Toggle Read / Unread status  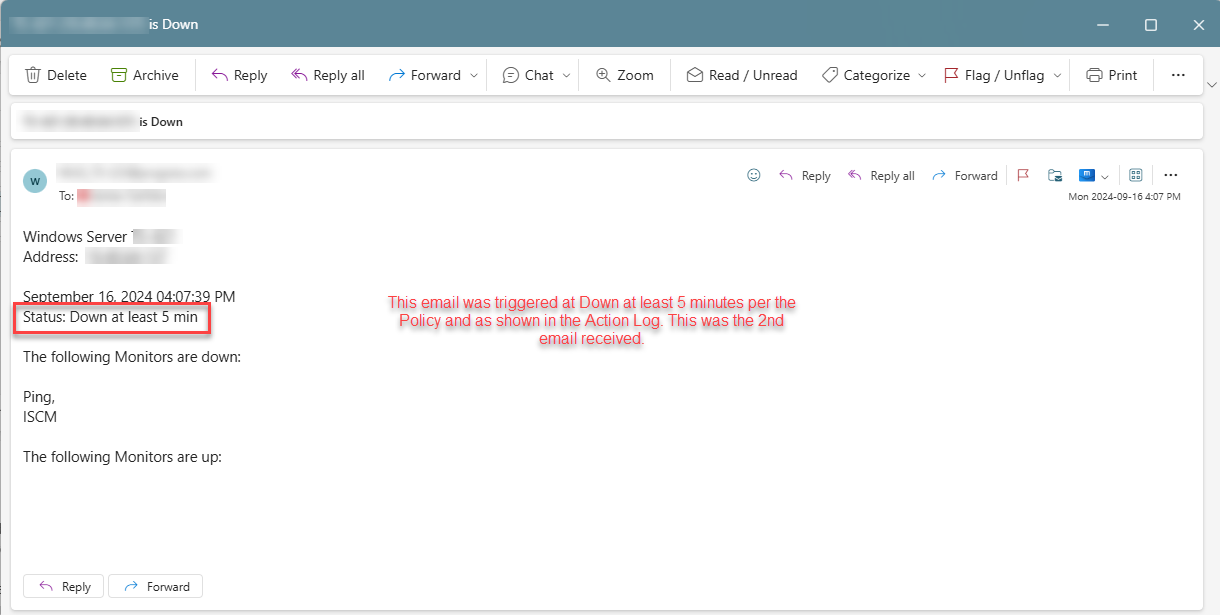(742, 75)
